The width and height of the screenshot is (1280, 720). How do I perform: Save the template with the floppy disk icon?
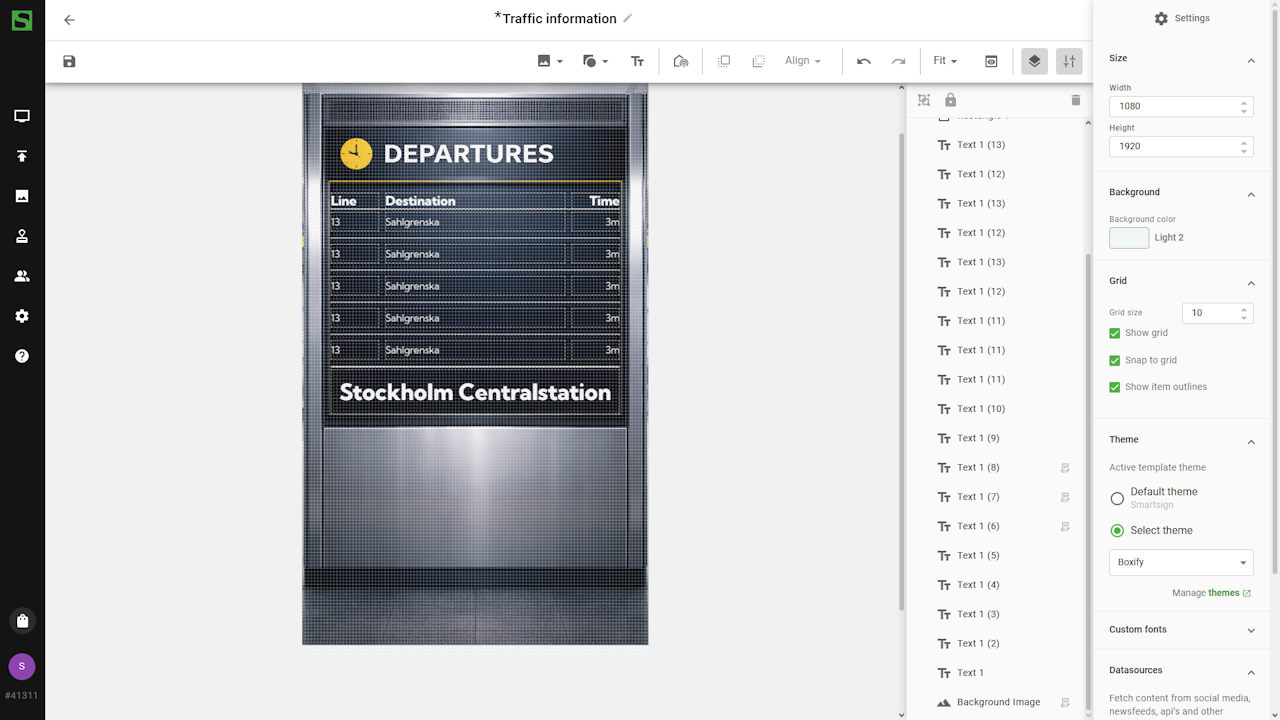tap(69, 61)
